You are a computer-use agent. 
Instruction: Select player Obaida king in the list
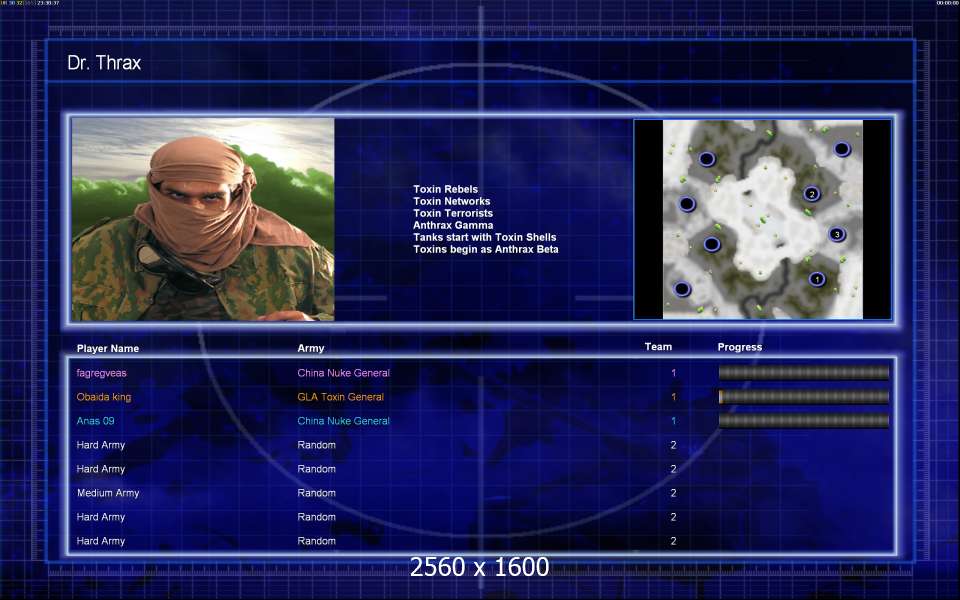pyautogui.click(x=103, y=397)
